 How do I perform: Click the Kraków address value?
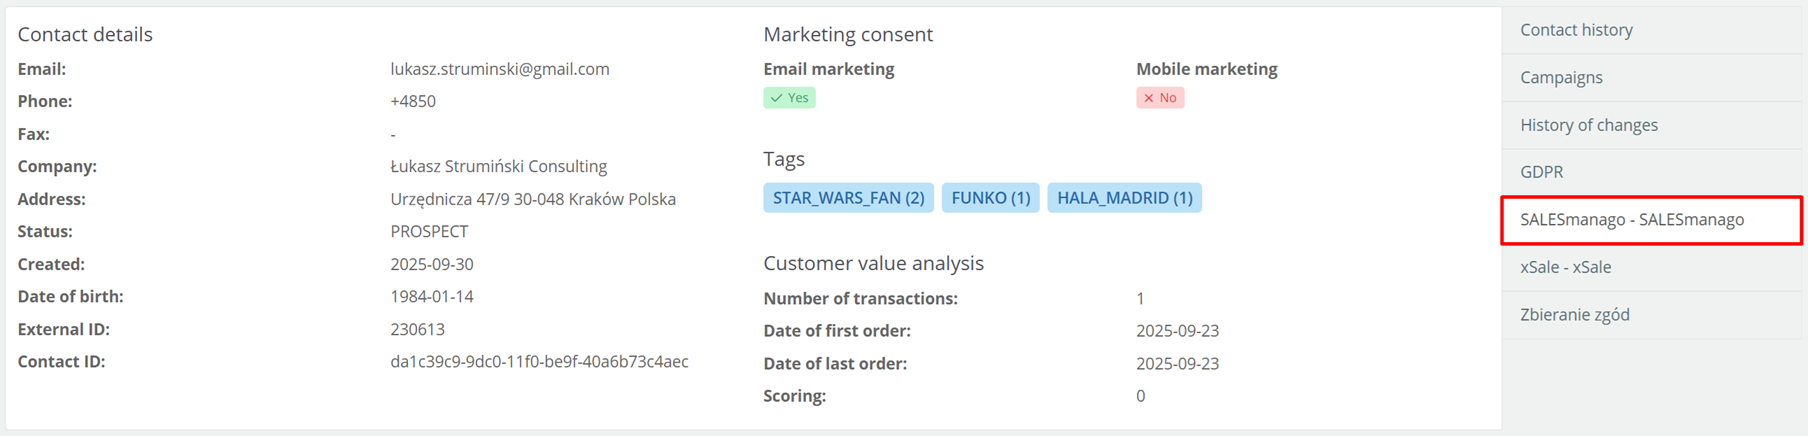(532, 199)
